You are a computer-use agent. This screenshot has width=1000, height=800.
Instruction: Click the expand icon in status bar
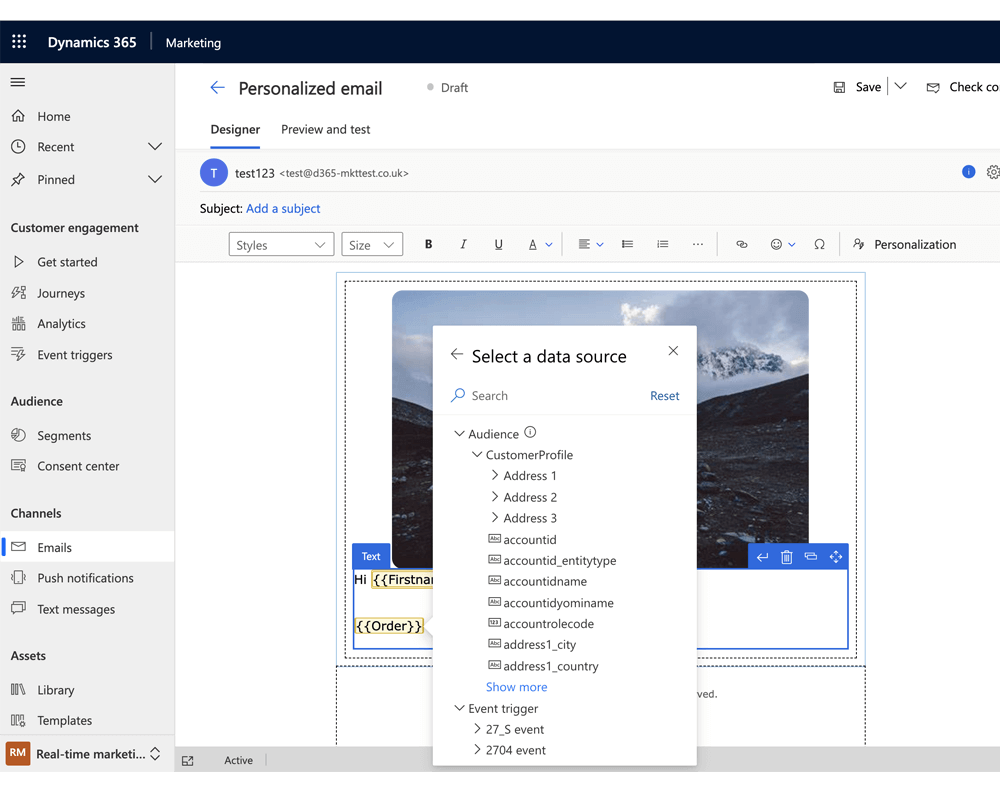pyautogui.click(x=188, y=760)
